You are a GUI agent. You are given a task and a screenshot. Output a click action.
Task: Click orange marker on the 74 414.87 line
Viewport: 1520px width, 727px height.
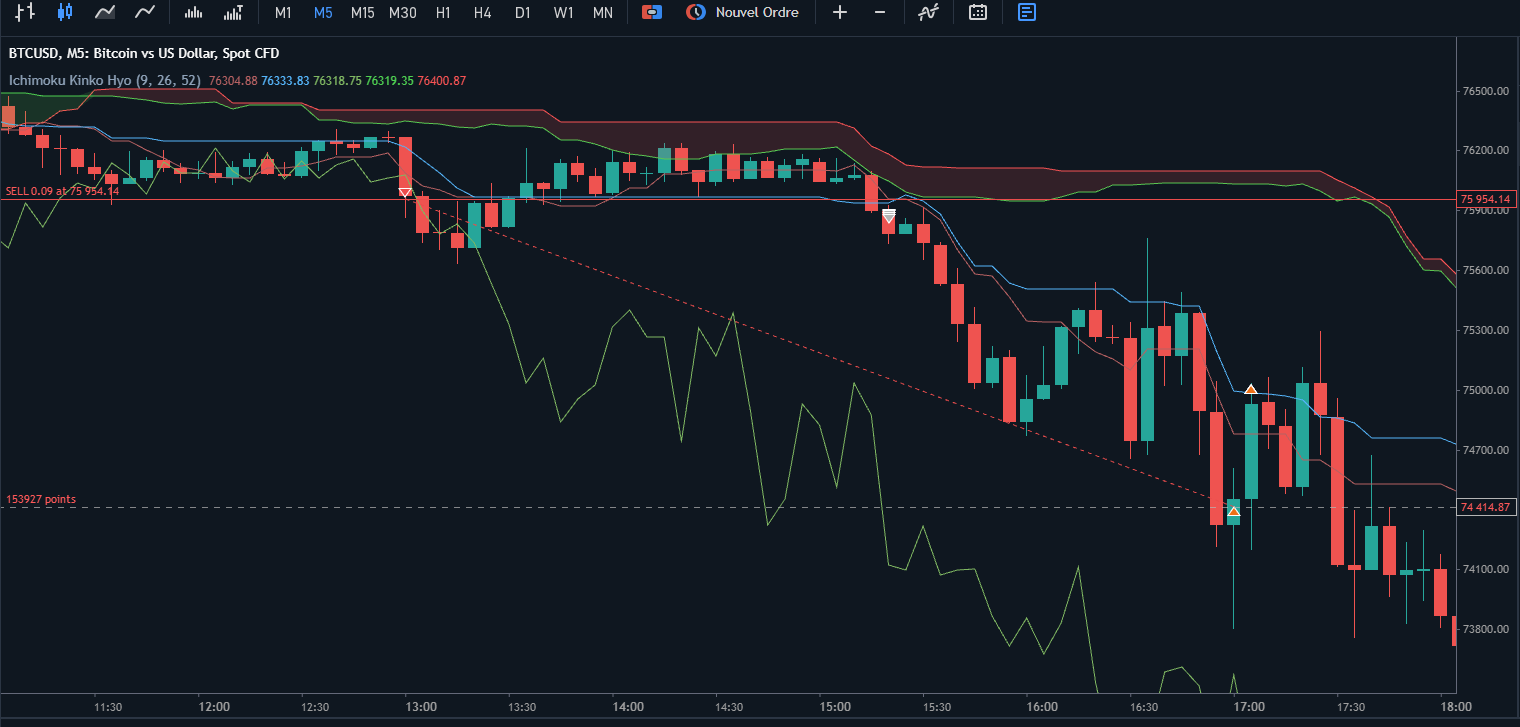(x=1234, y=512)
